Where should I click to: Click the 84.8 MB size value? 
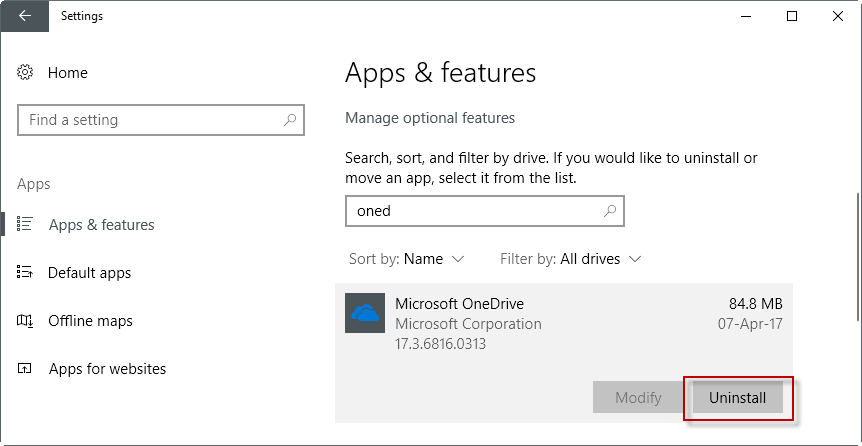tap(755, 304)
